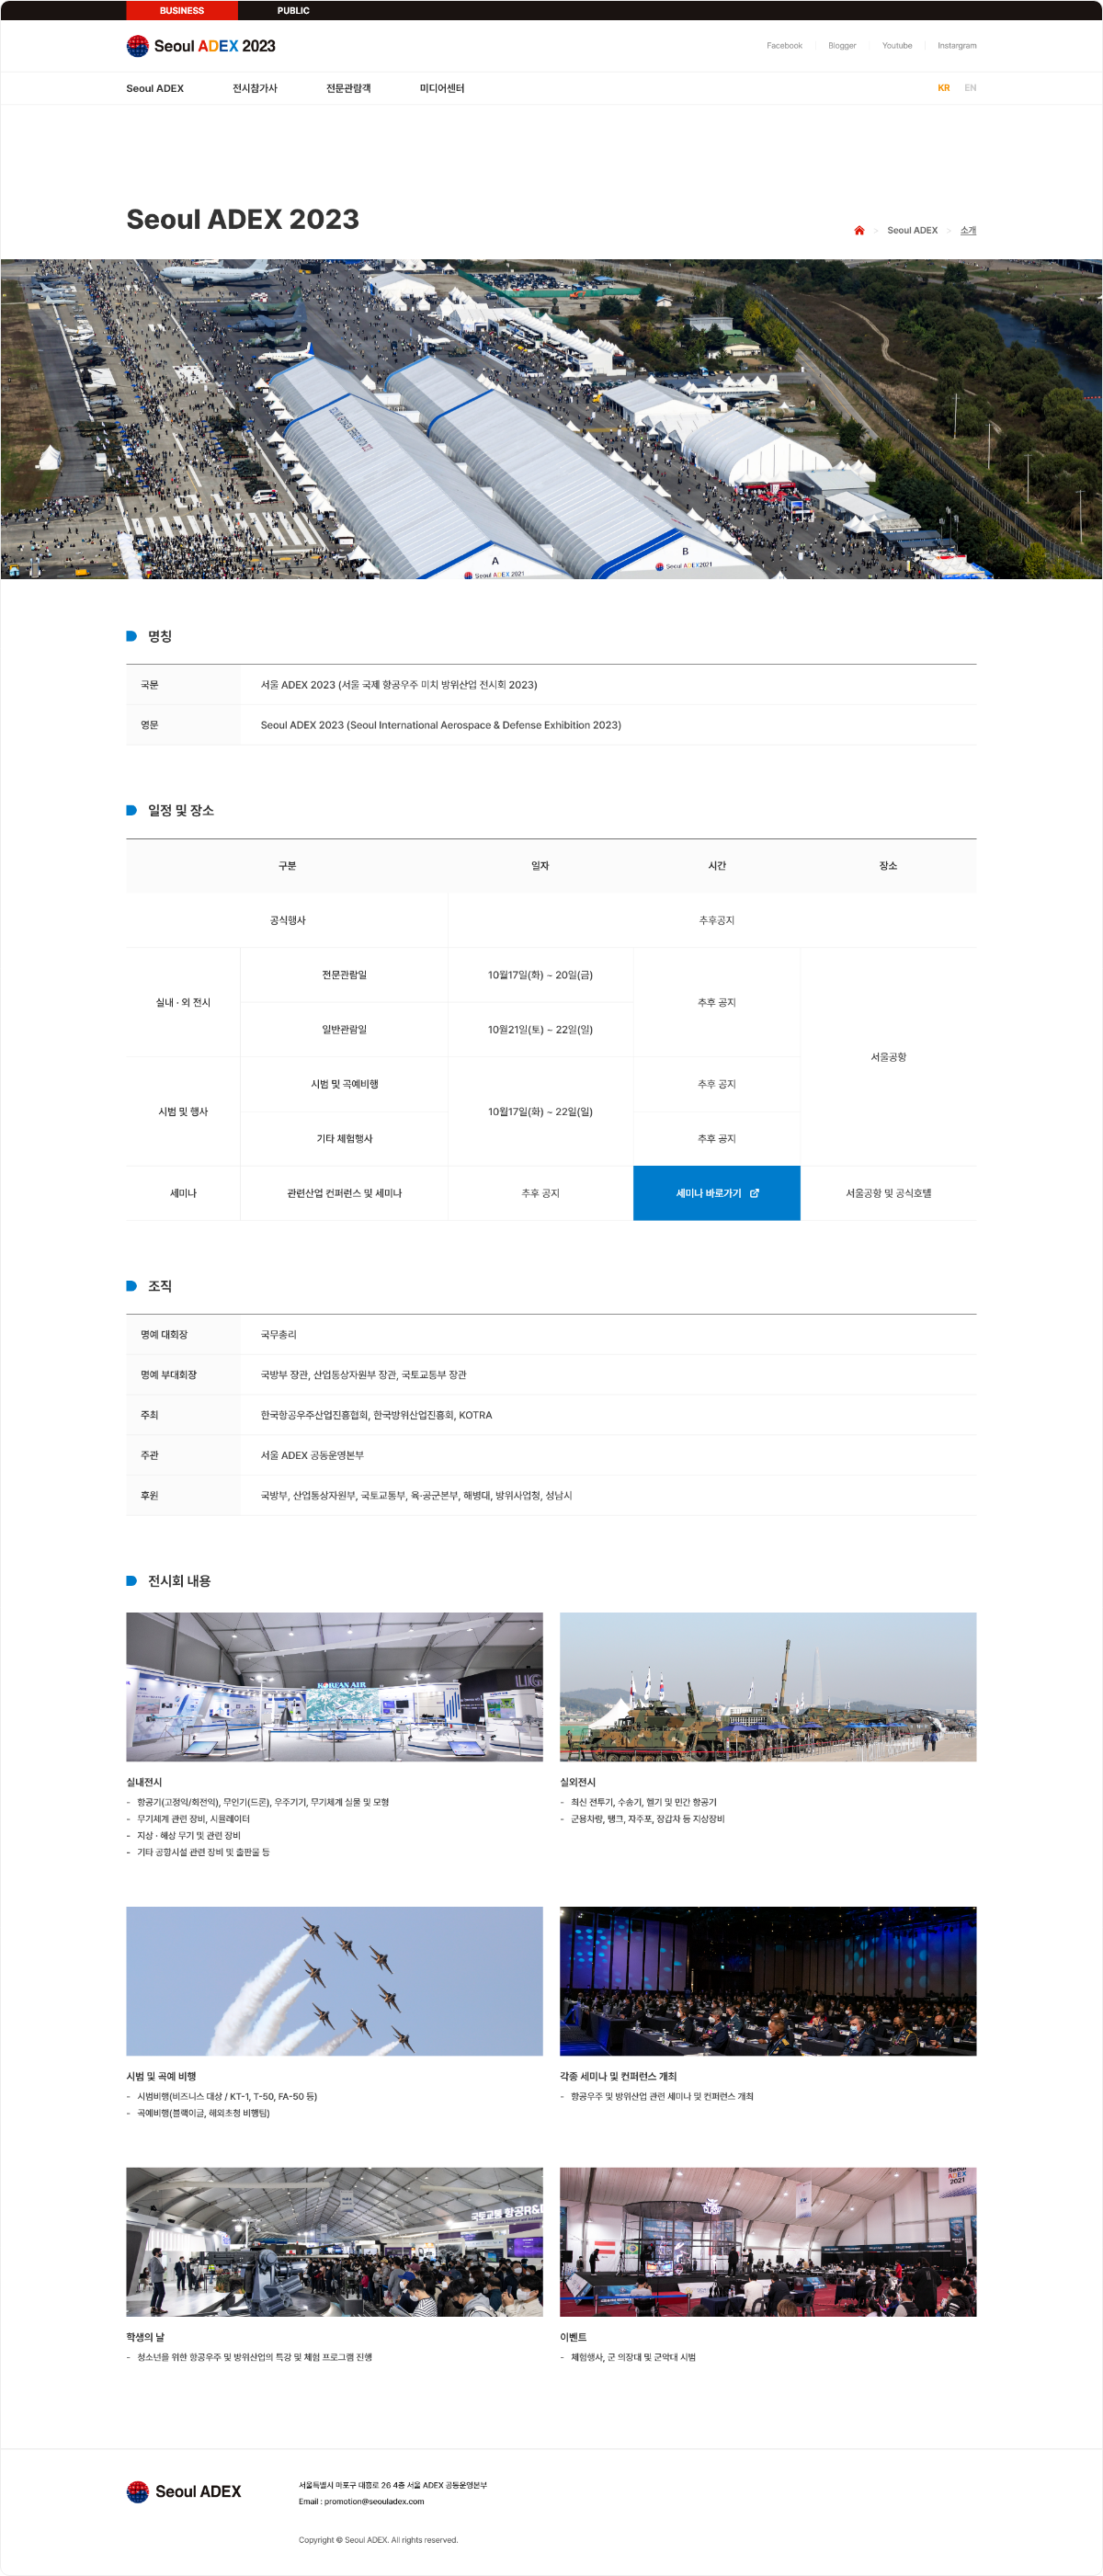Viewport: 1103px width, 2576px height.
Task: Click the 전문관람일 cell
Action: pyautogui.click(x=344, y=975)
